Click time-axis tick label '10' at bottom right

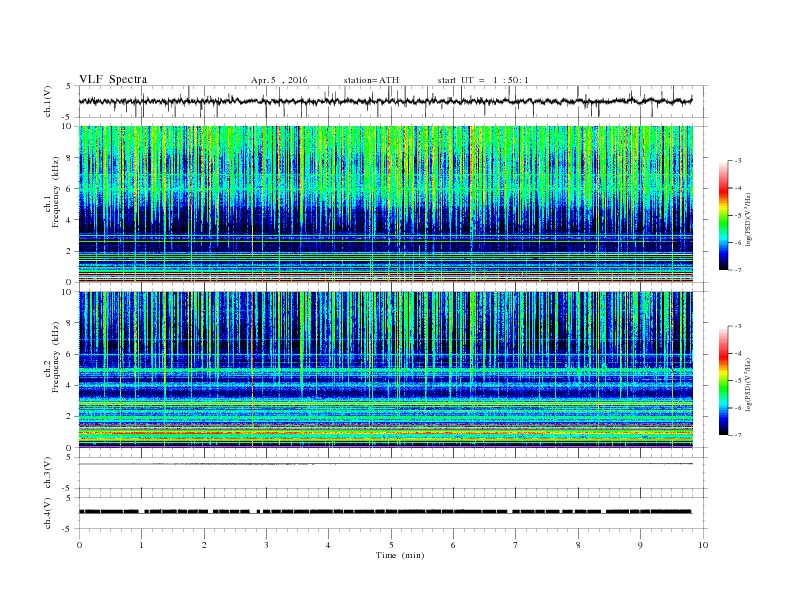[x=703, y=545]
